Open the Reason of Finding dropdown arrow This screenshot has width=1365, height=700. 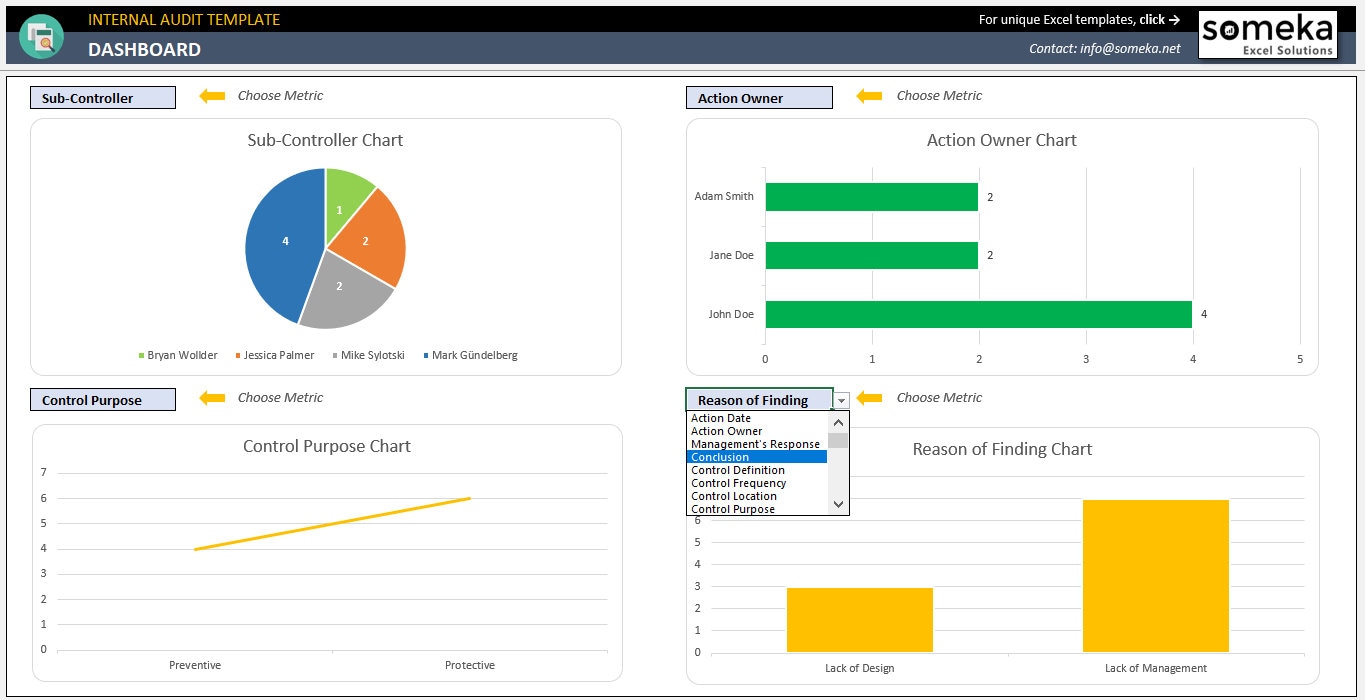pyautogui.click(x=841, y=400)
